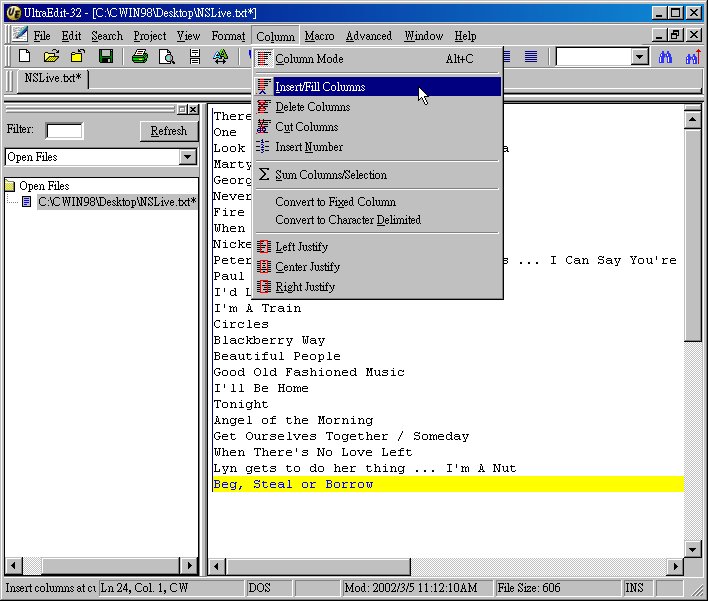
Task: Click the justify lines toolbar icon
Action: coord(531,57)
